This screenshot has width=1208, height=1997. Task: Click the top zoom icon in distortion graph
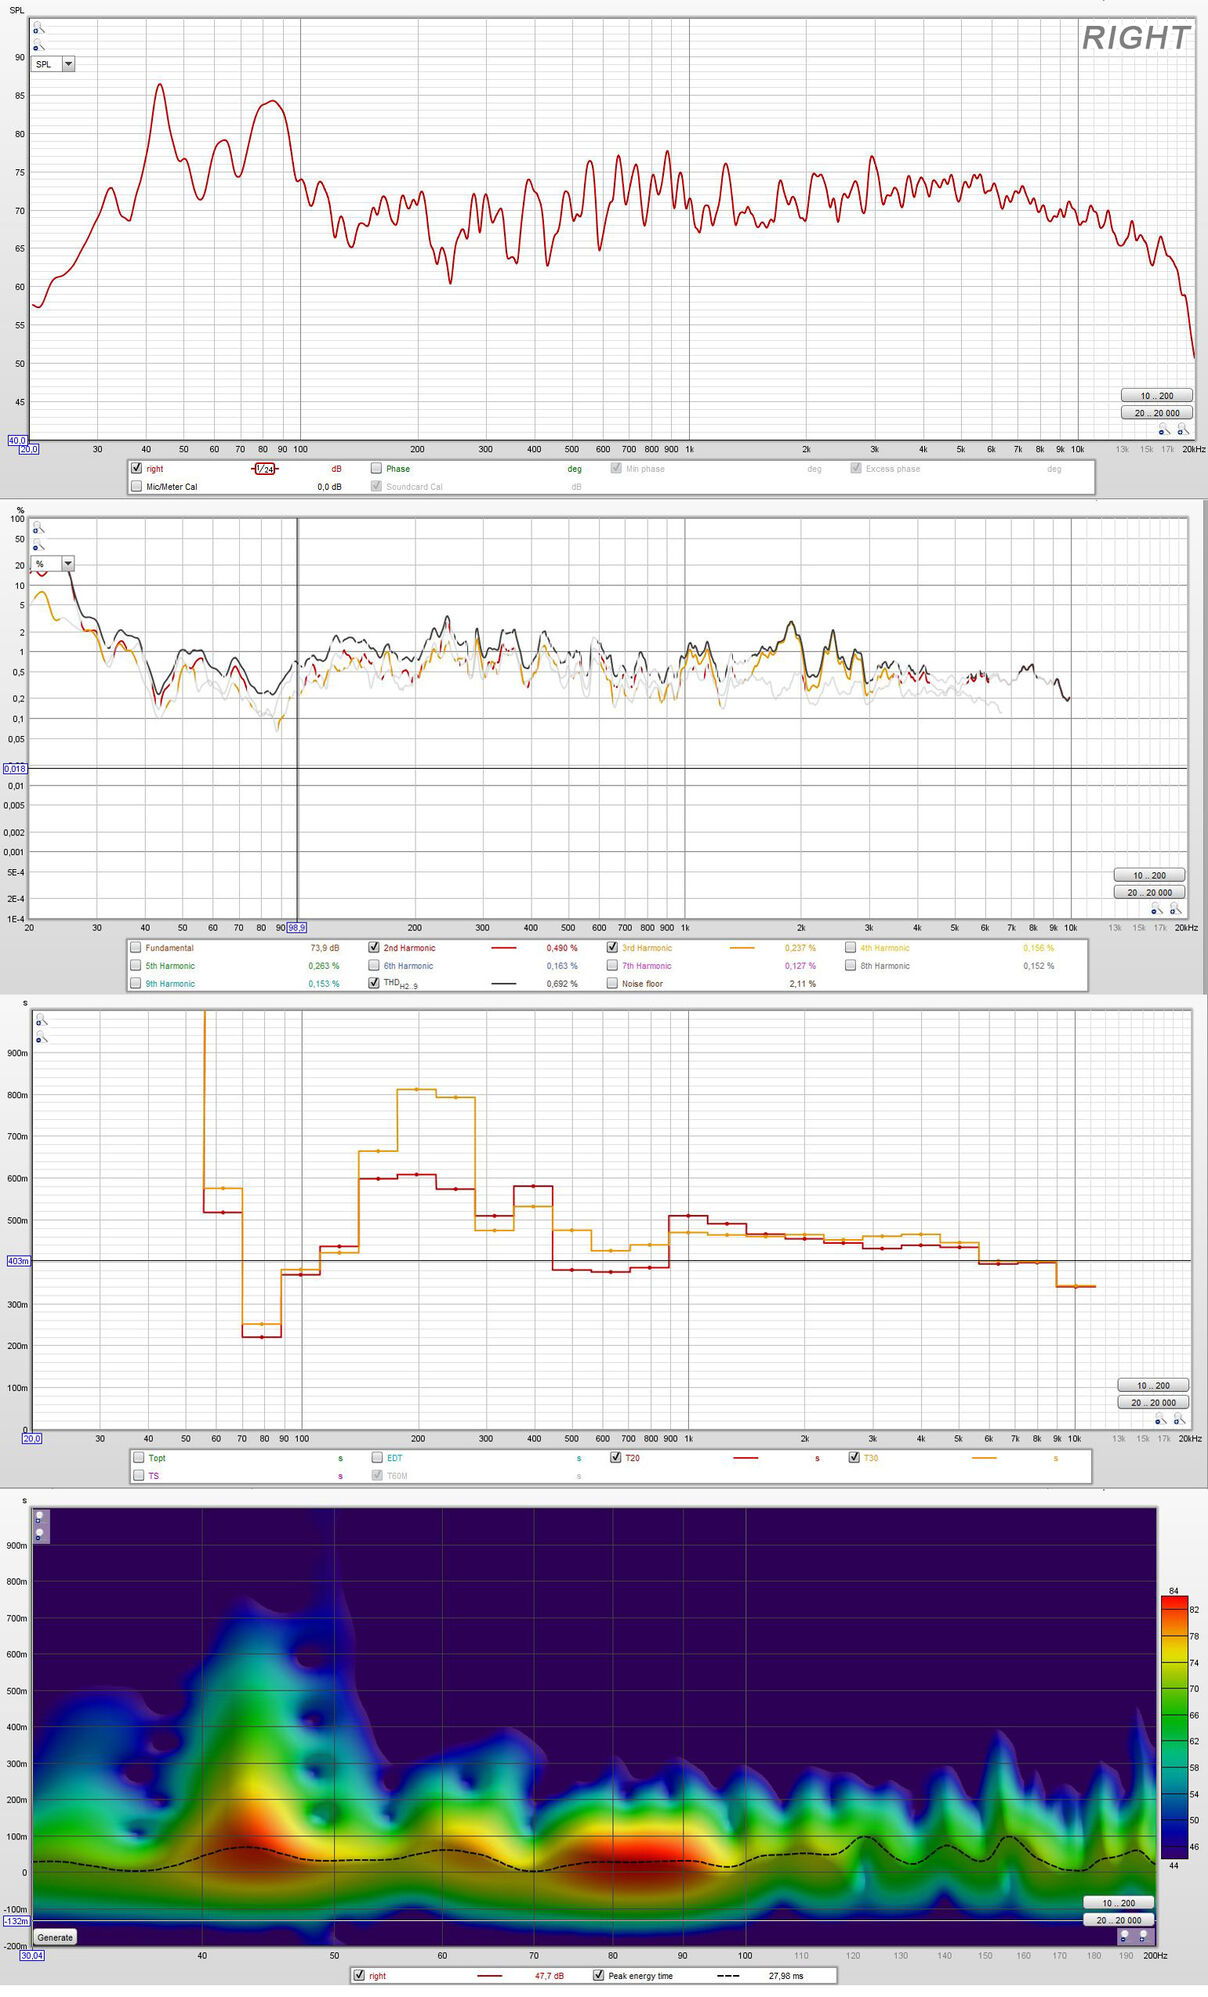point(38,527)
